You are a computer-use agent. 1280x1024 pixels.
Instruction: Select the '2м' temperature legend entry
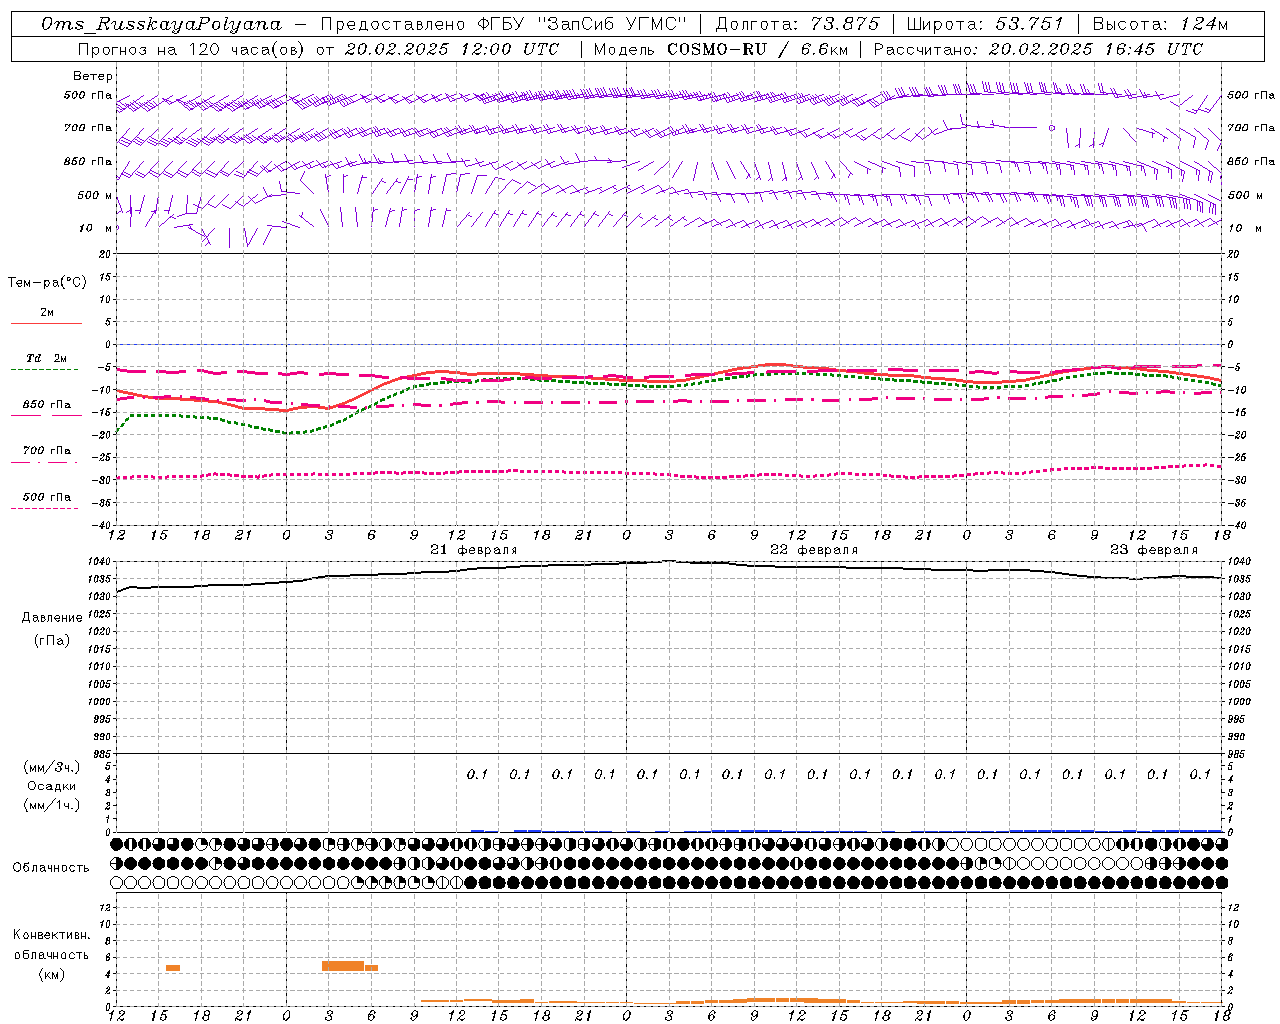(47, 313)
